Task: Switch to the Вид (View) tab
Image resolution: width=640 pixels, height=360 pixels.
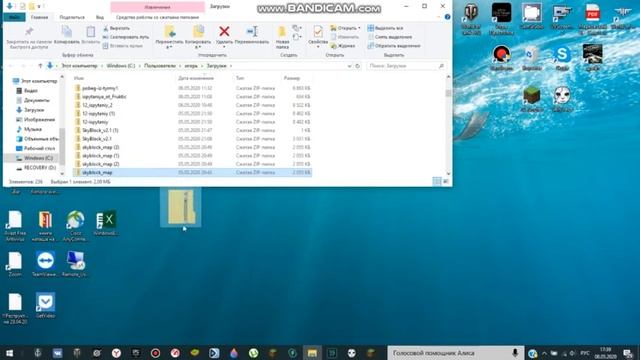Action: [x=100, y=17]
